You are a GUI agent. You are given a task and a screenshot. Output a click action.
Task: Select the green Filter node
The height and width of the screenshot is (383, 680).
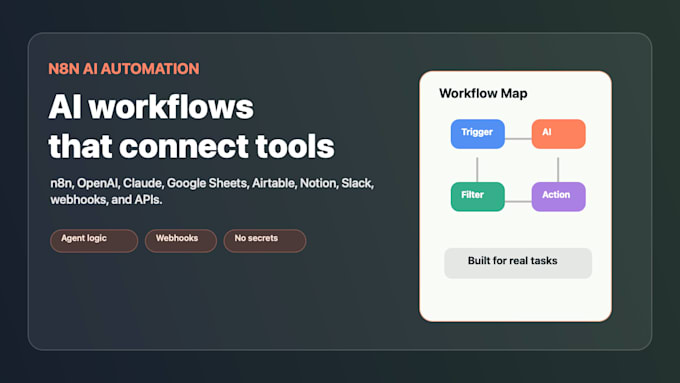[477, 197]
